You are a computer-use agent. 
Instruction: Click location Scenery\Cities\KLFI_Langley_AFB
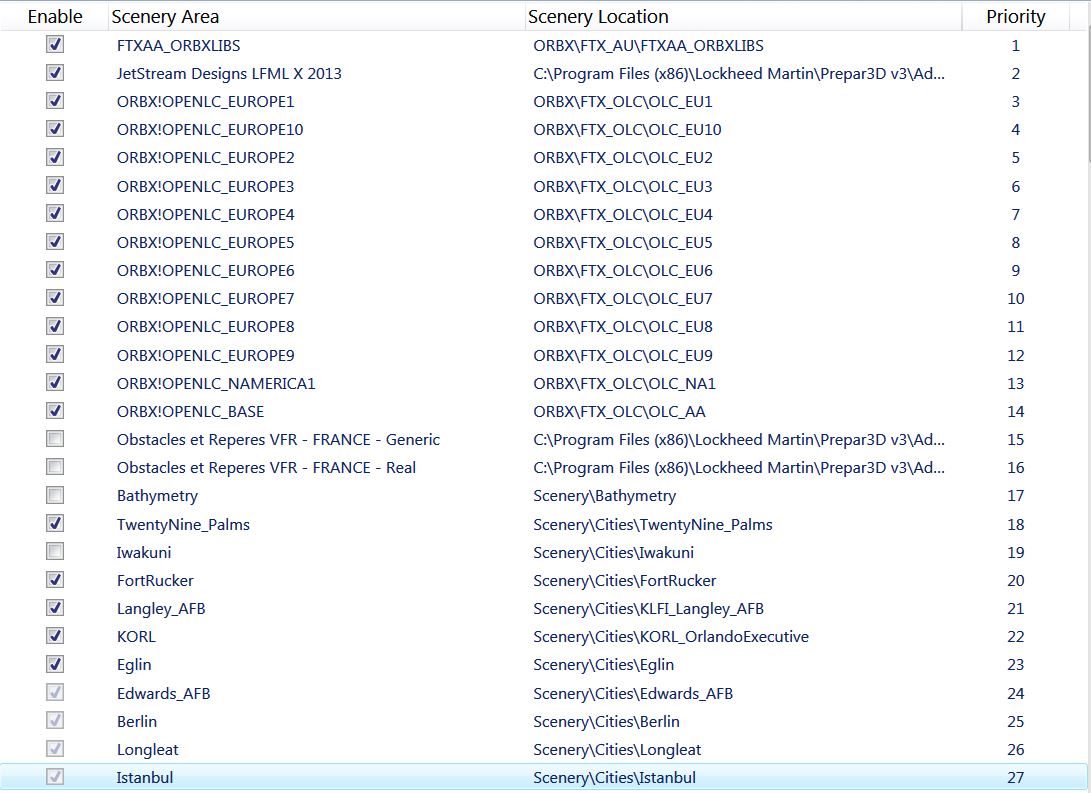[648, 609]
